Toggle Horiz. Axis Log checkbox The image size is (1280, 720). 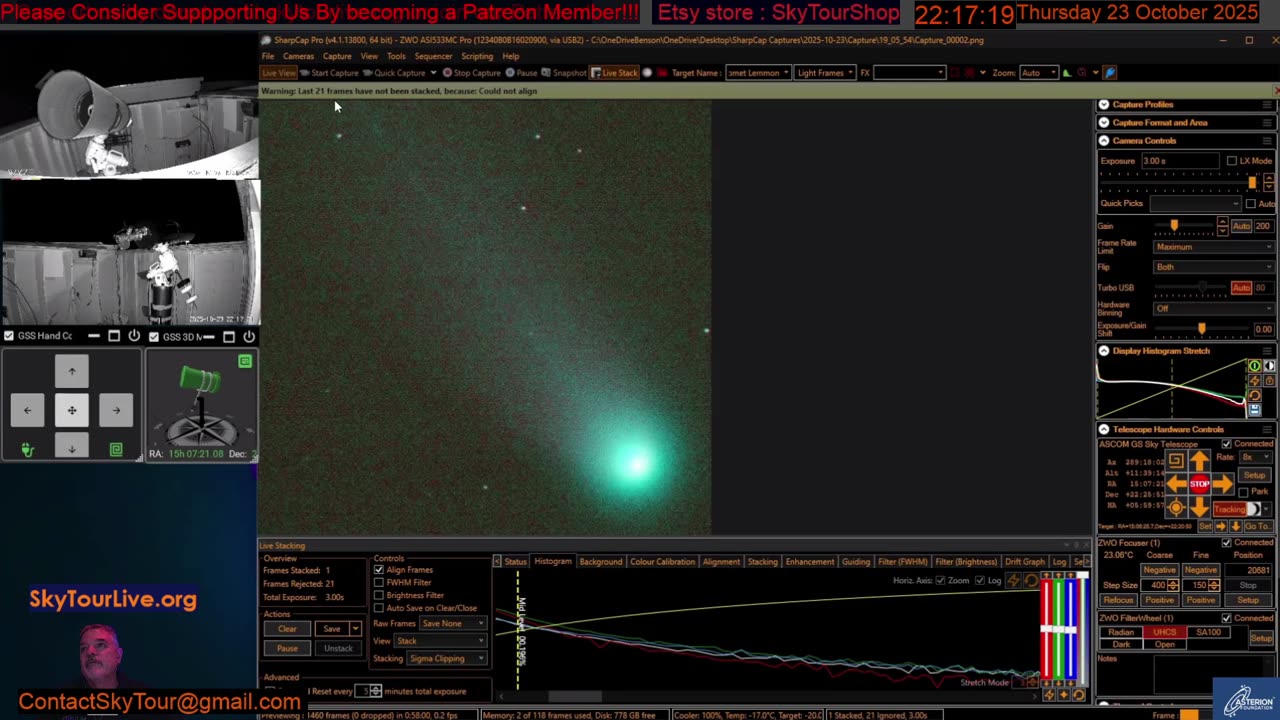pos(979,581)
